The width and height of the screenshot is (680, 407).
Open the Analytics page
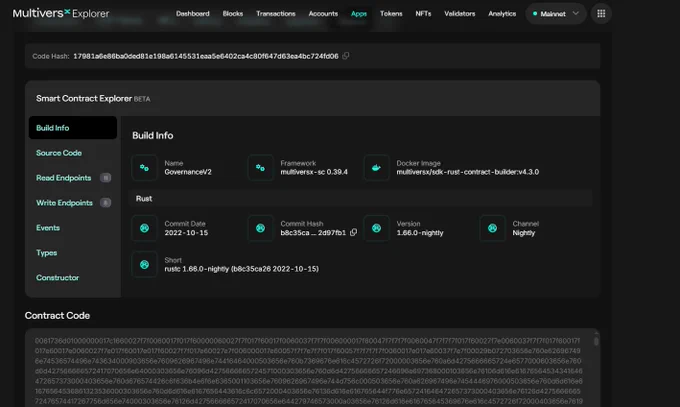tap(502, 14)
